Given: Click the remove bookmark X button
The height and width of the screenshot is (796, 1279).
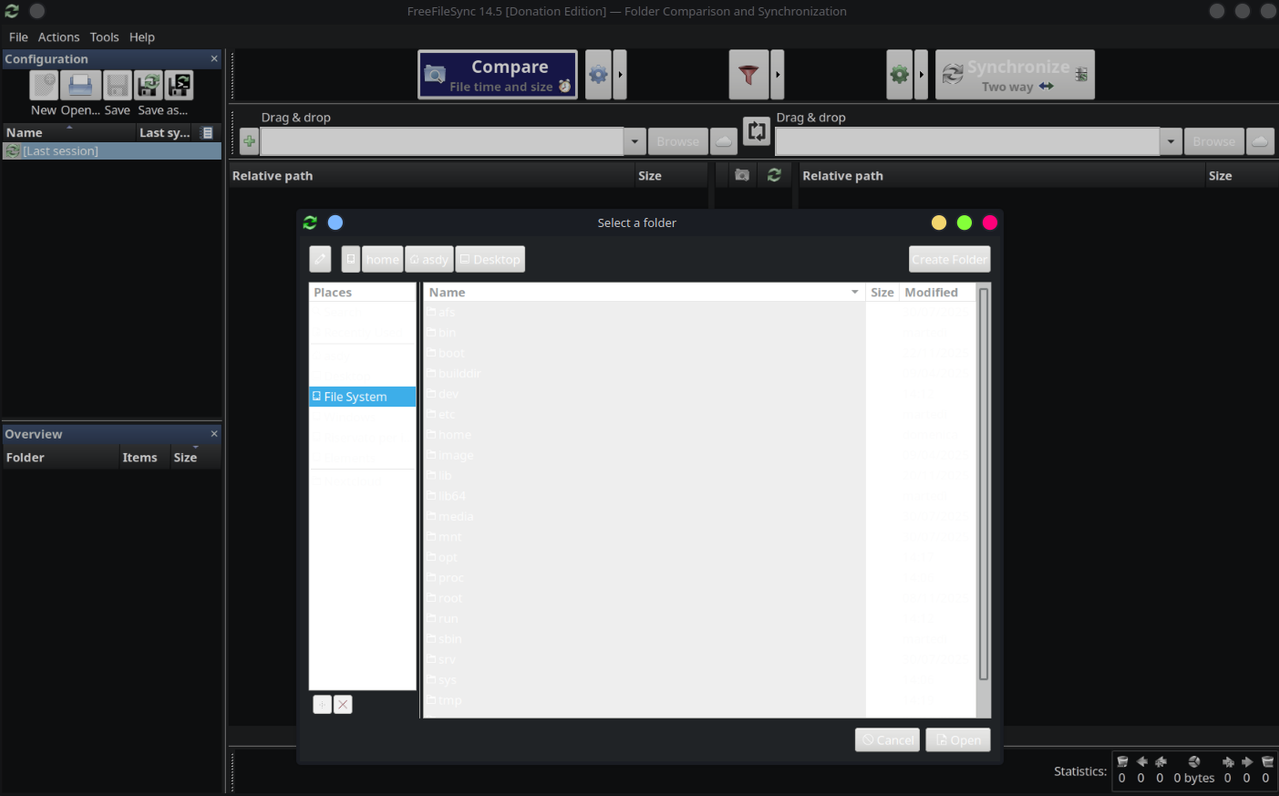Looking at the screenshot, I should tap(343, 704).
